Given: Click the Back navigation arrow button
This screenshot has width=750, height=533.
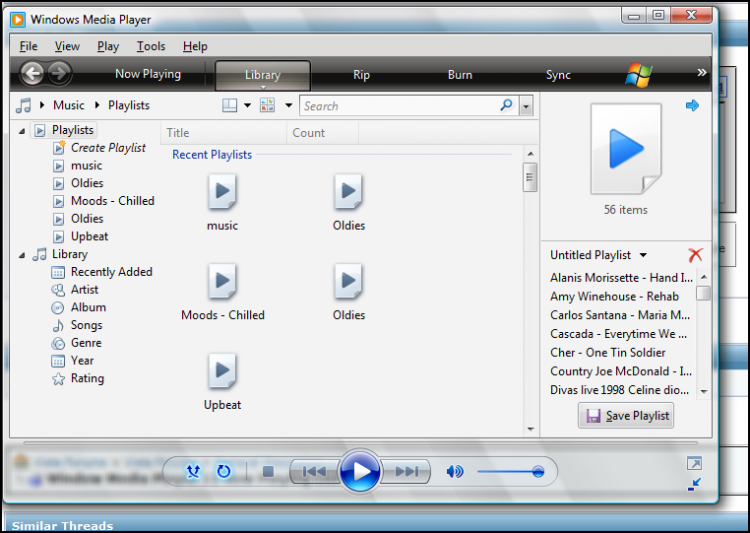Looking at the screenshot, I should click(32, 74).
